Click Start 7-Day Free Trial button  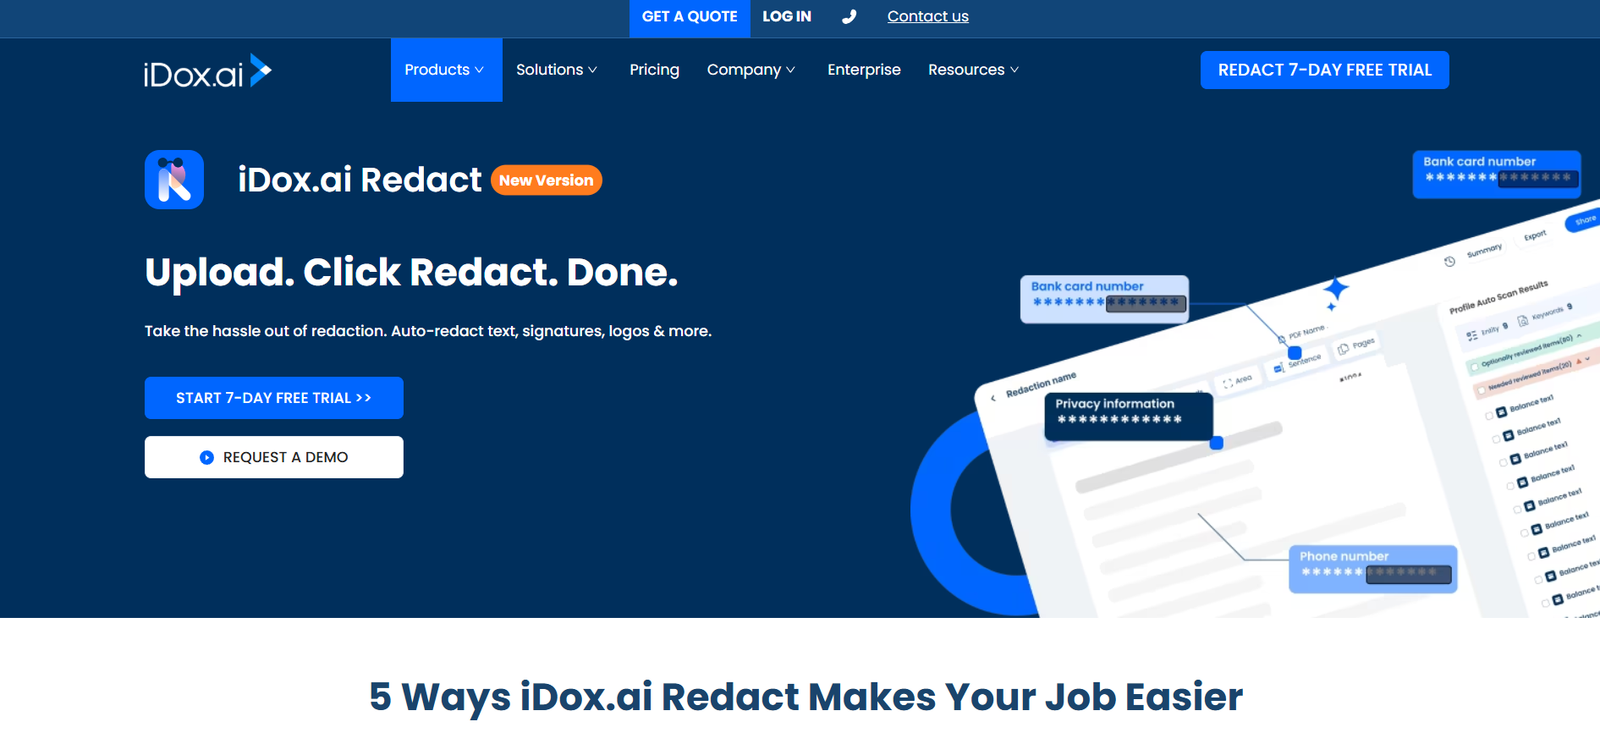point(274,398)
